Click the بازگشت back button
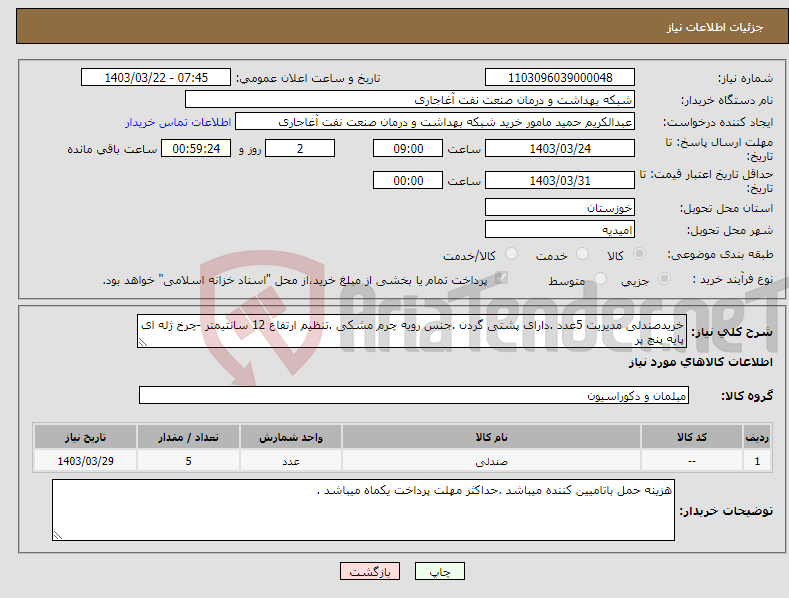Image resolution: width=789 pixels, height=598 pixels. point(370,571)
